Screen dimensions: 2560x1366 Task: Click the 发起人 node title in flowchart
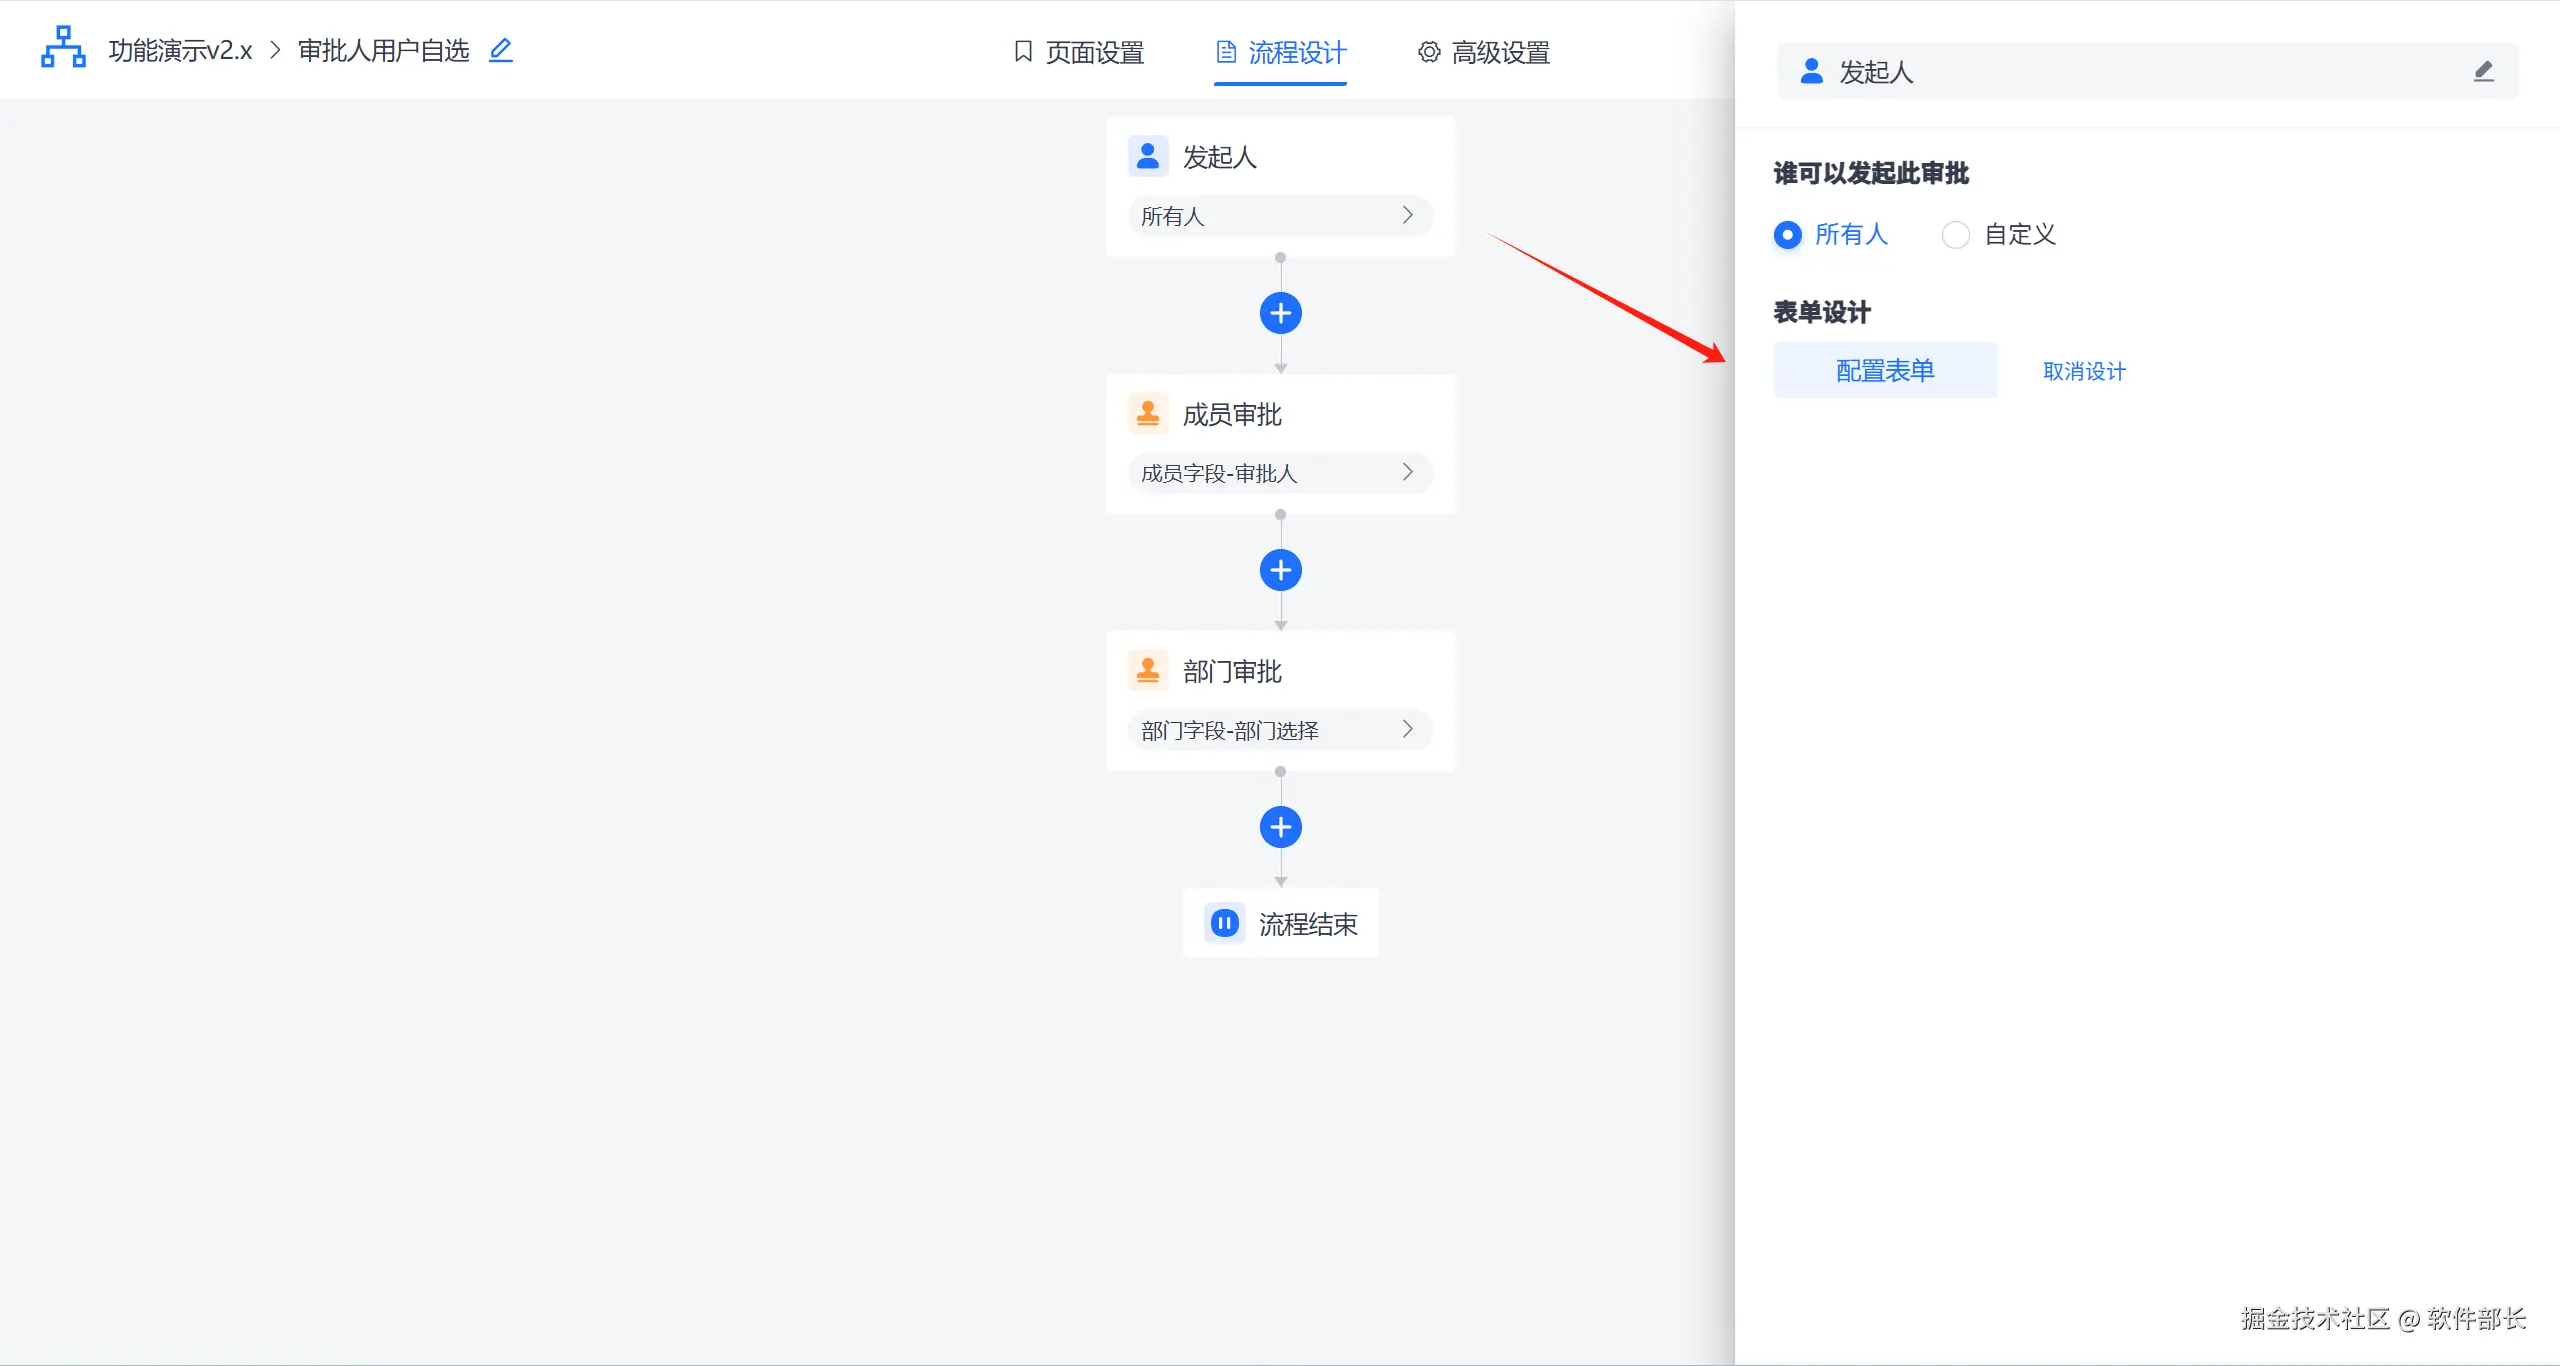point(1219,157)
